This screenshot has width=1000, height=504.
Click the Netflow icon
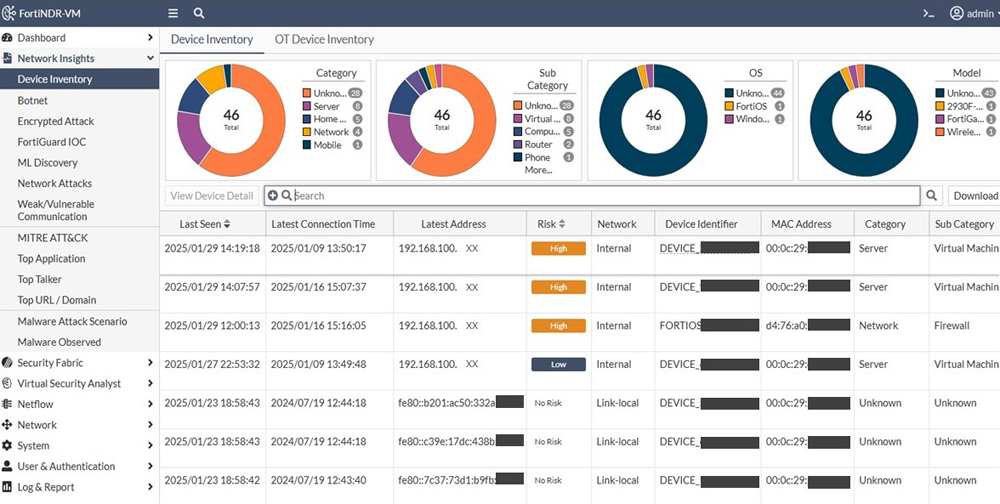(7, 404)
